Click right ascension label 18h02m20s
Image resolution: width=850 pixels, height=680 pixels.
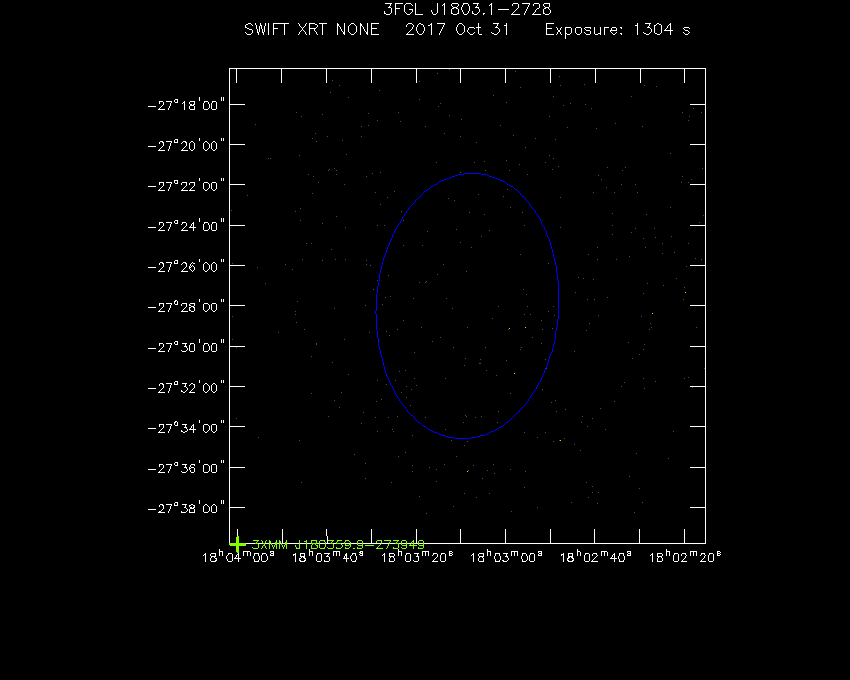tap(685, 557)
